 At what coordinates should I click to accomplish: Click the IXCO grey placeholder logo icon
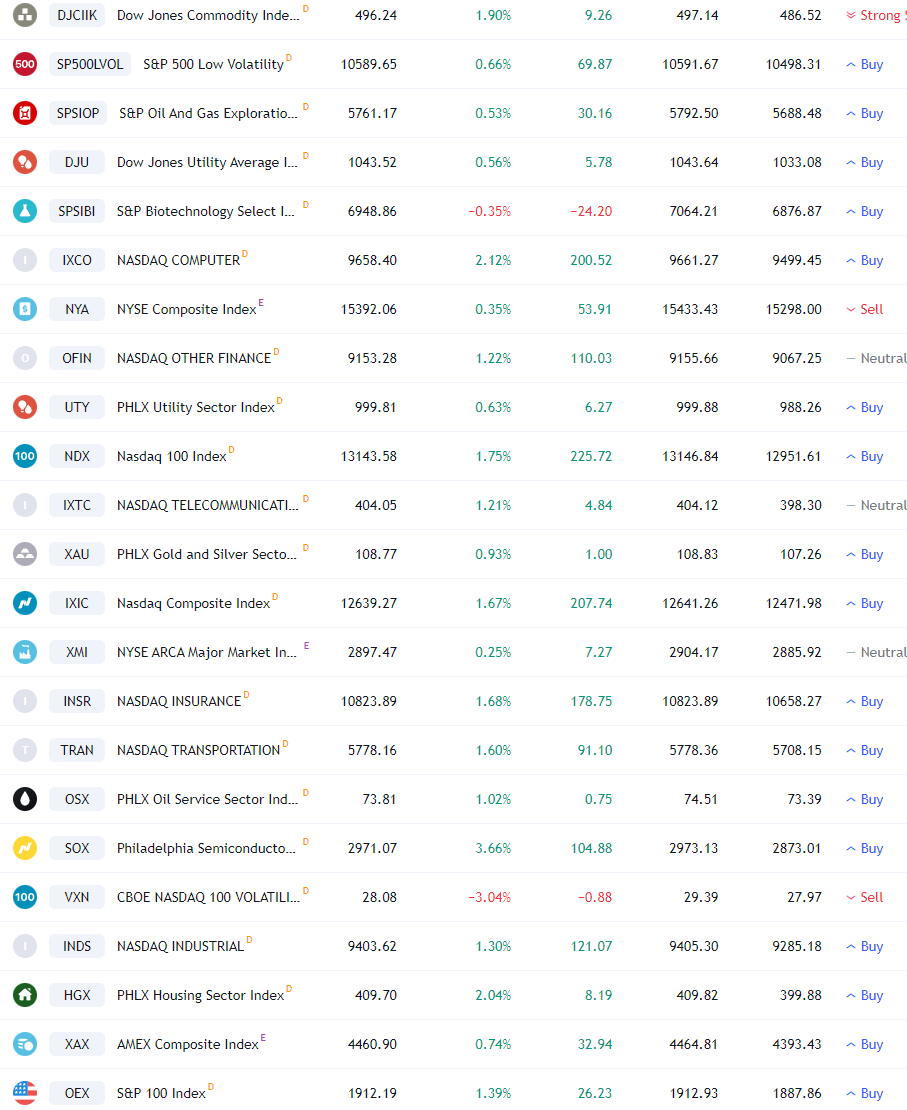tap(25, 260)
